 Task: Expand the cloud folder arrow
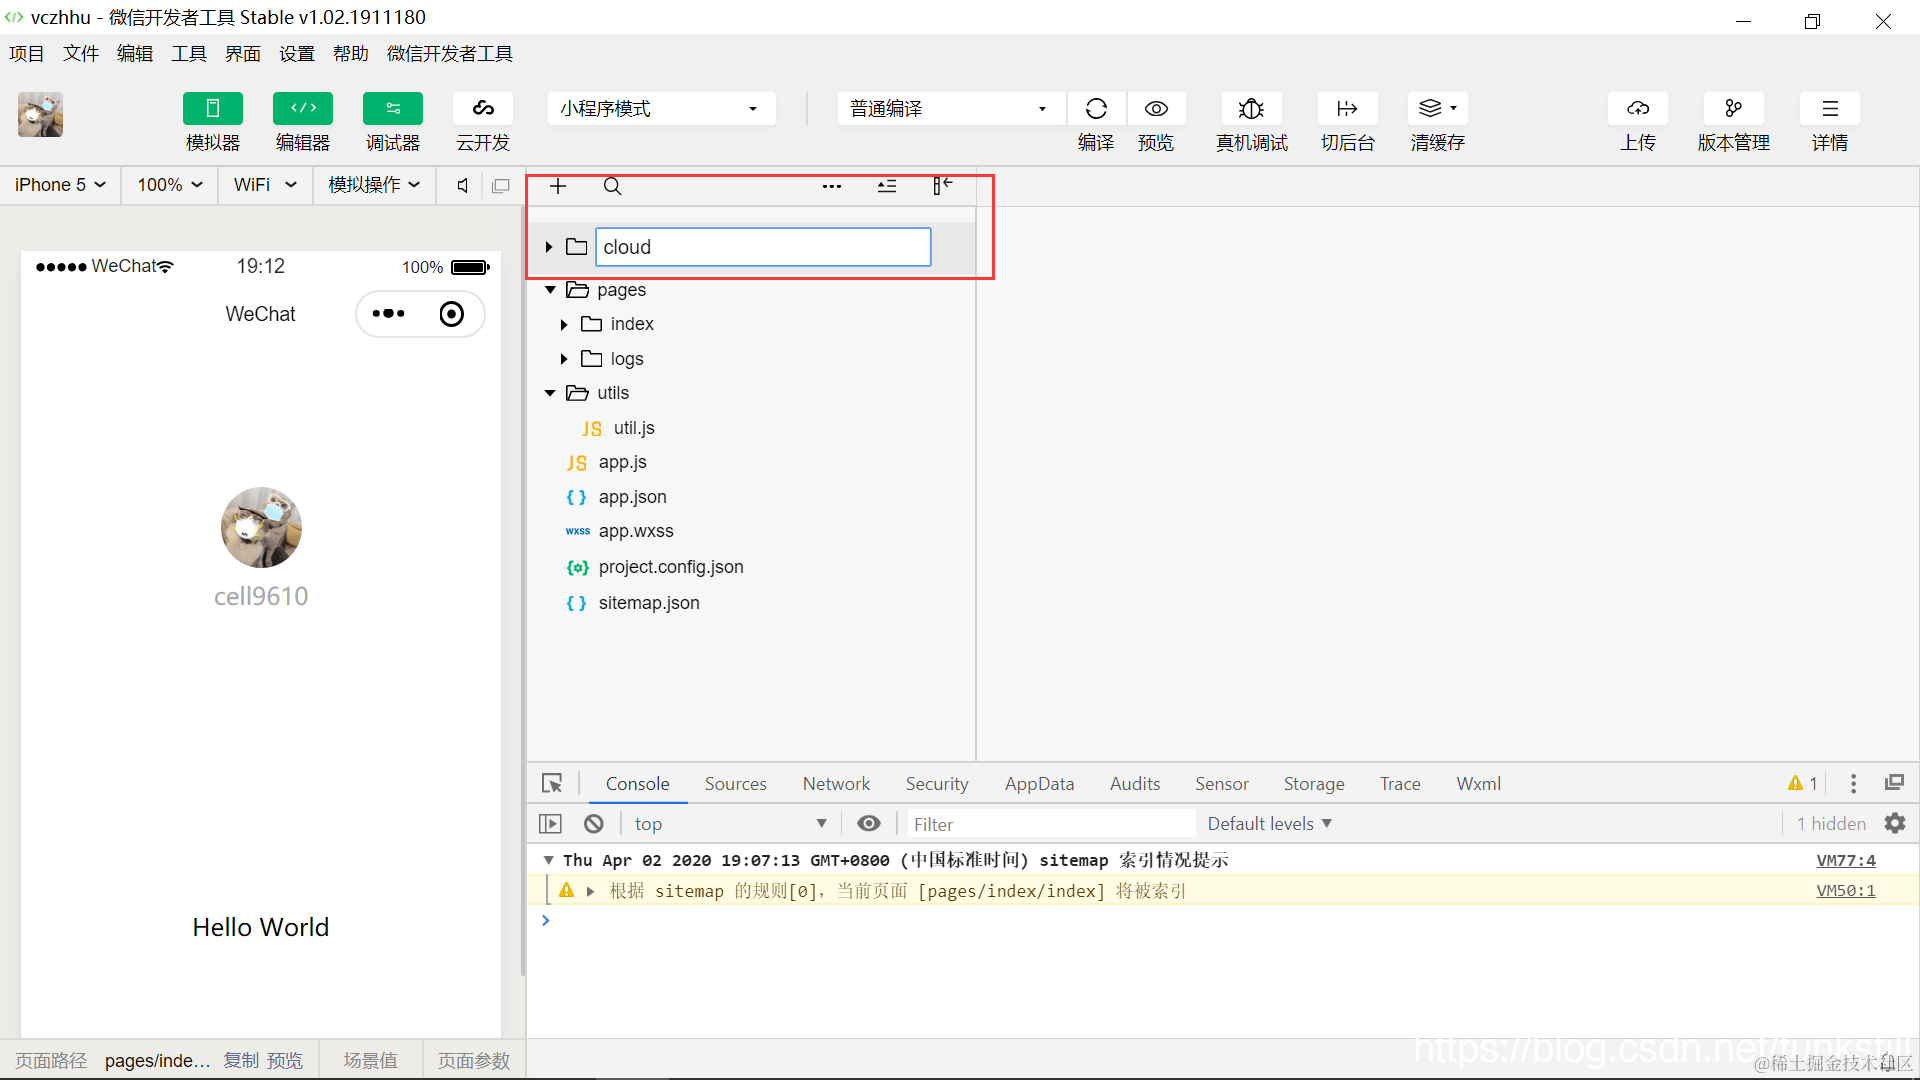click(x=549, y=247)
